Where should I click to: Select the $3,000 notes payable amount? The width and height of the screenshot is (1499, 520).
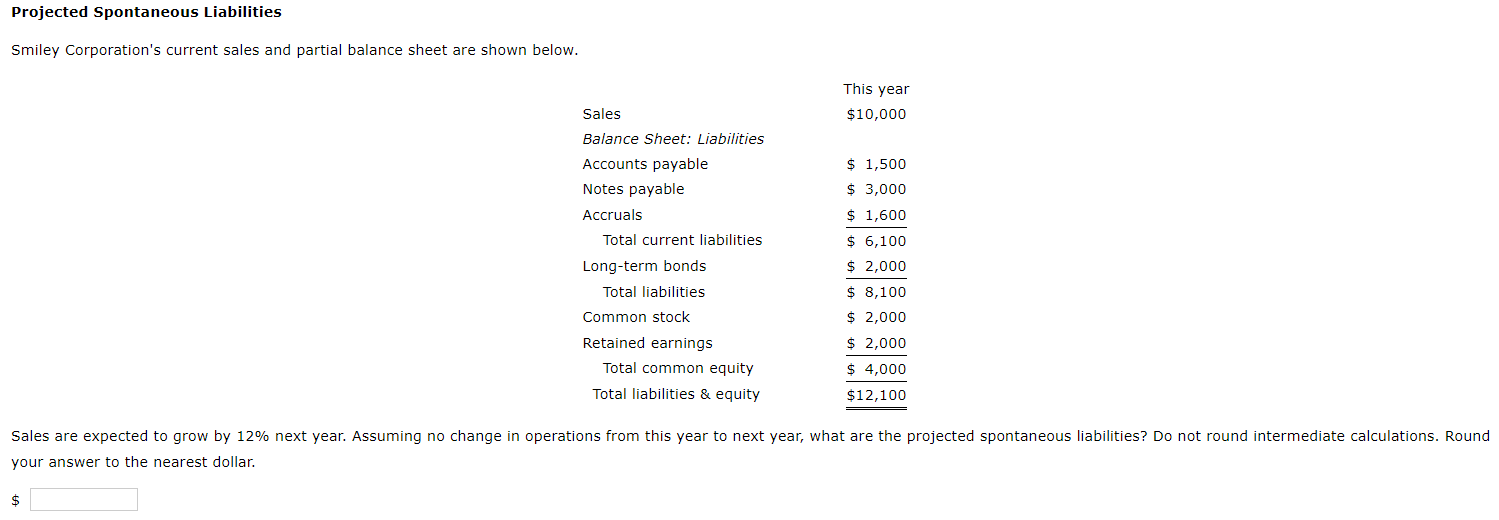tap(876, 189)
